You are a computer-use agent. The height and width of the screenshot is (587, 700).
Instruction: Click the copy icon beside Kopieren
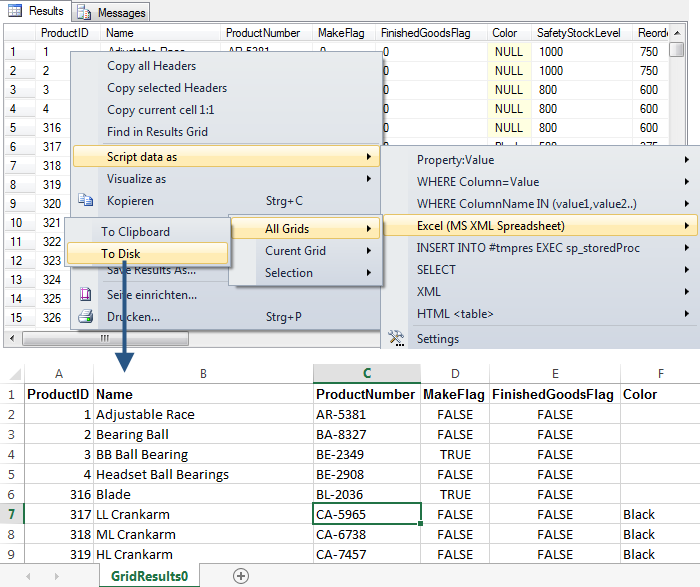pyautogui.click(x=85, y=200)
